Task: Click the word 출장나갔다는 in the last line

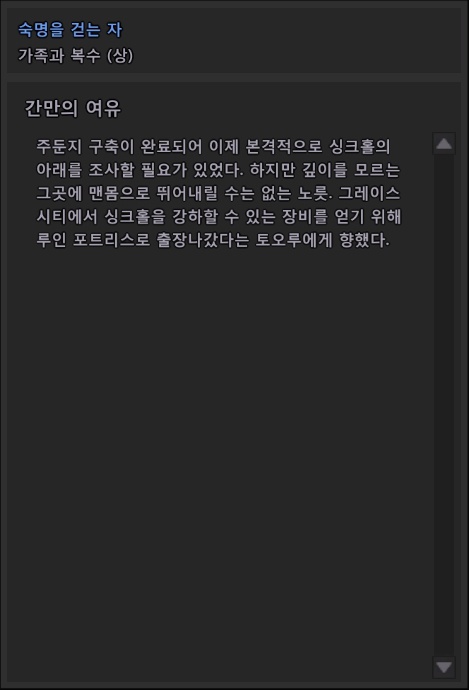Action: 203,240
